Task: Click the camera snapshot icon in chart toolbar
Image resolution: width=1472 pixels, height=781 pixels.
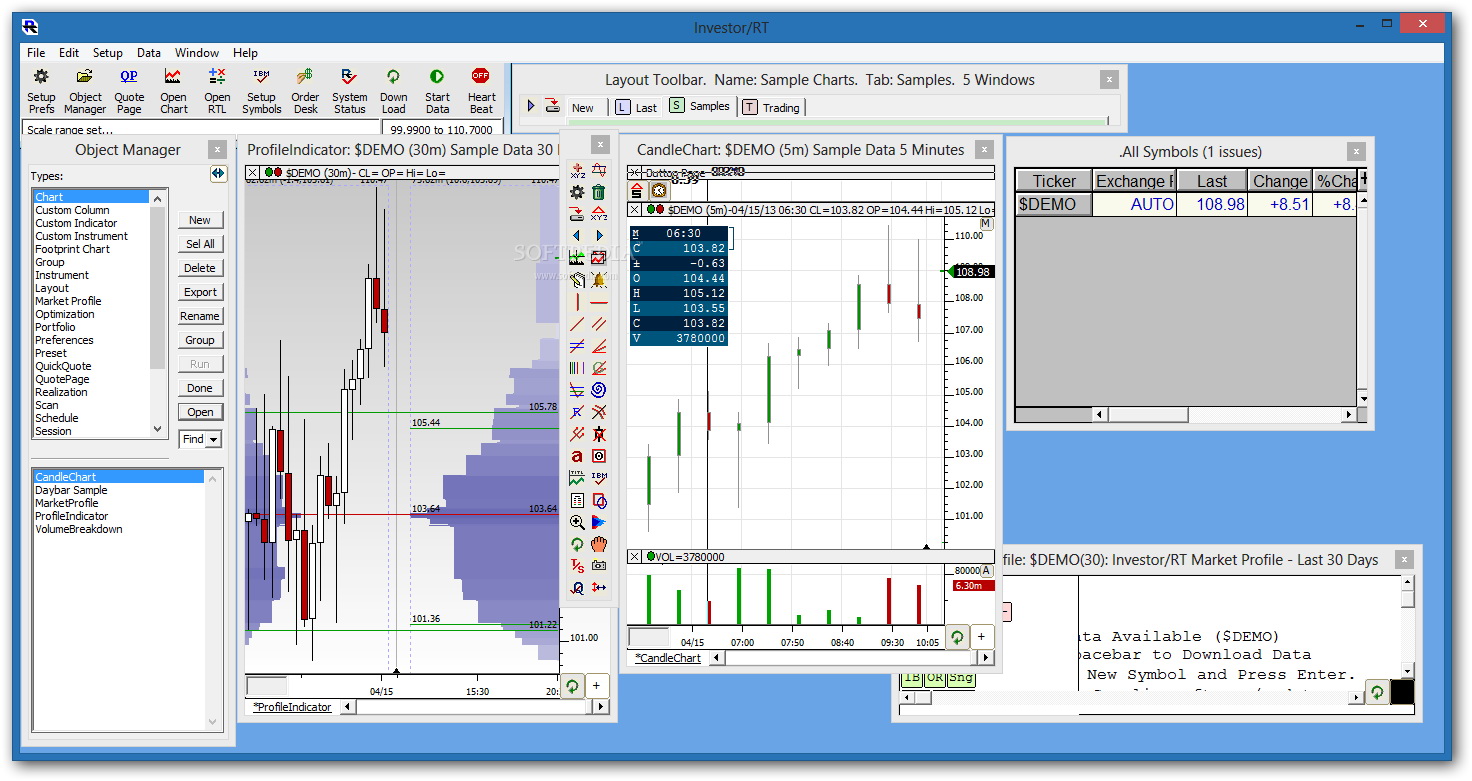Action: [x=598, y=566]
